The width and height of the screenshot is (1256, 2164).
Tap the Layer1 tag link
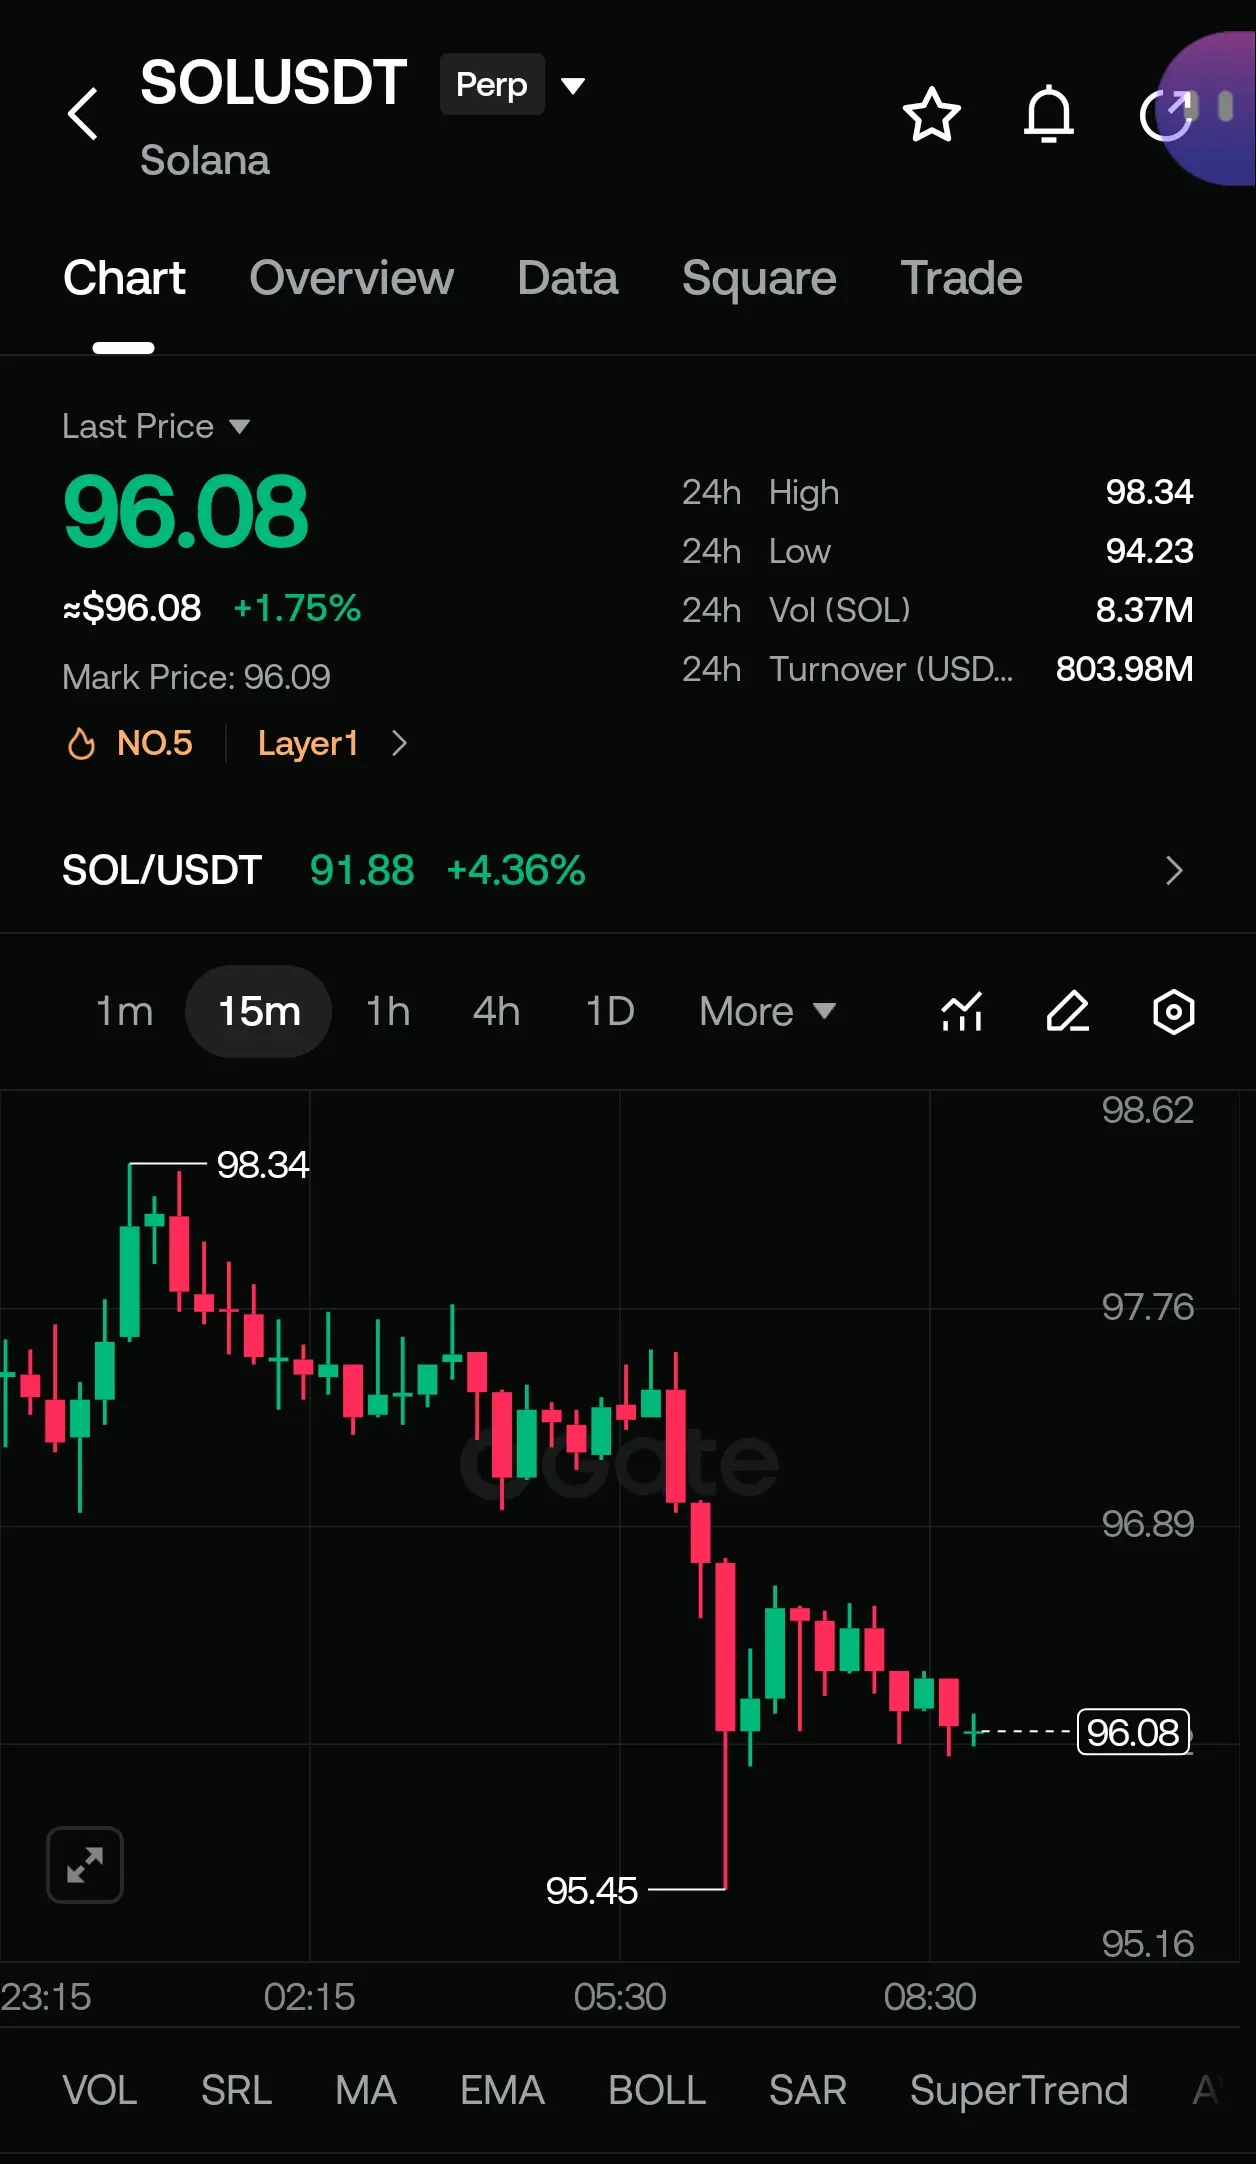(308, 743)
